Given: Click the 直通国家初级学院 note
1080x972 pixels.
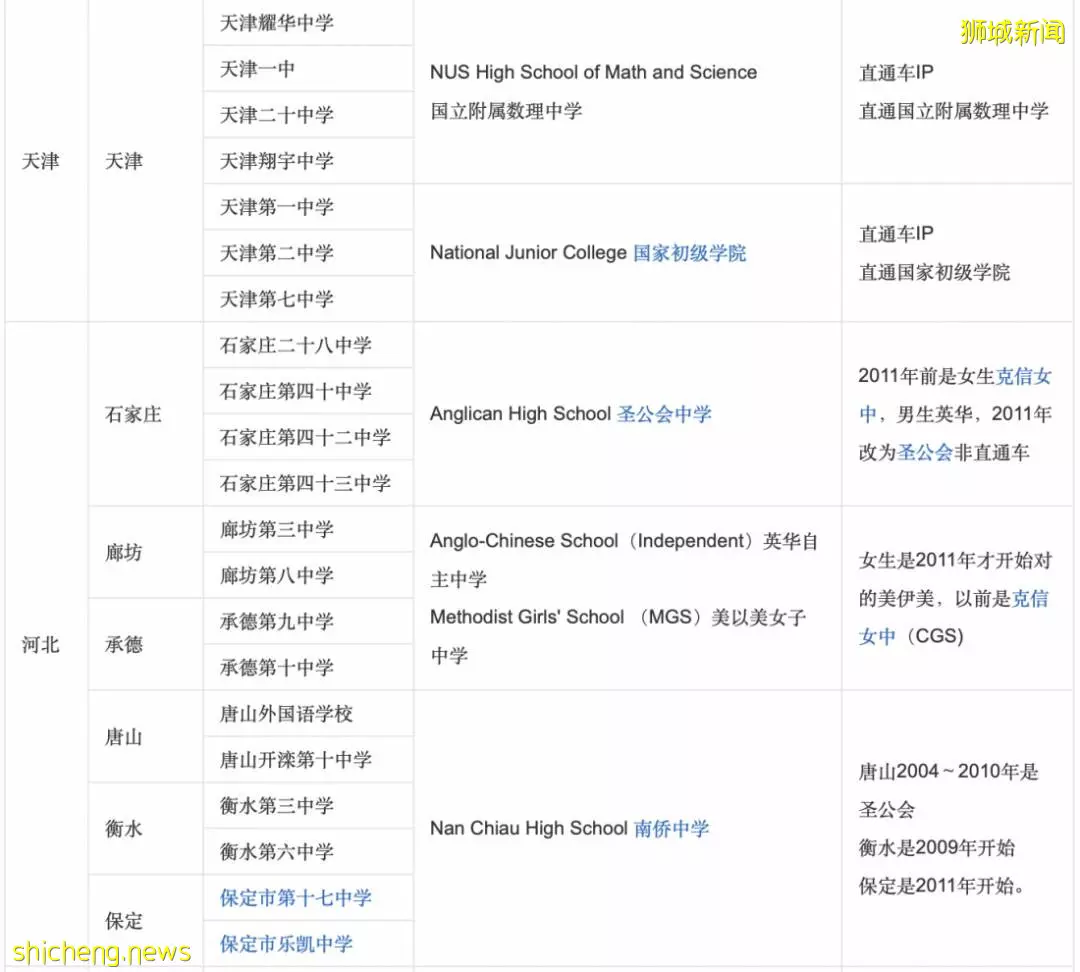Looking at the screenshot, I should [x=934, y=272].
